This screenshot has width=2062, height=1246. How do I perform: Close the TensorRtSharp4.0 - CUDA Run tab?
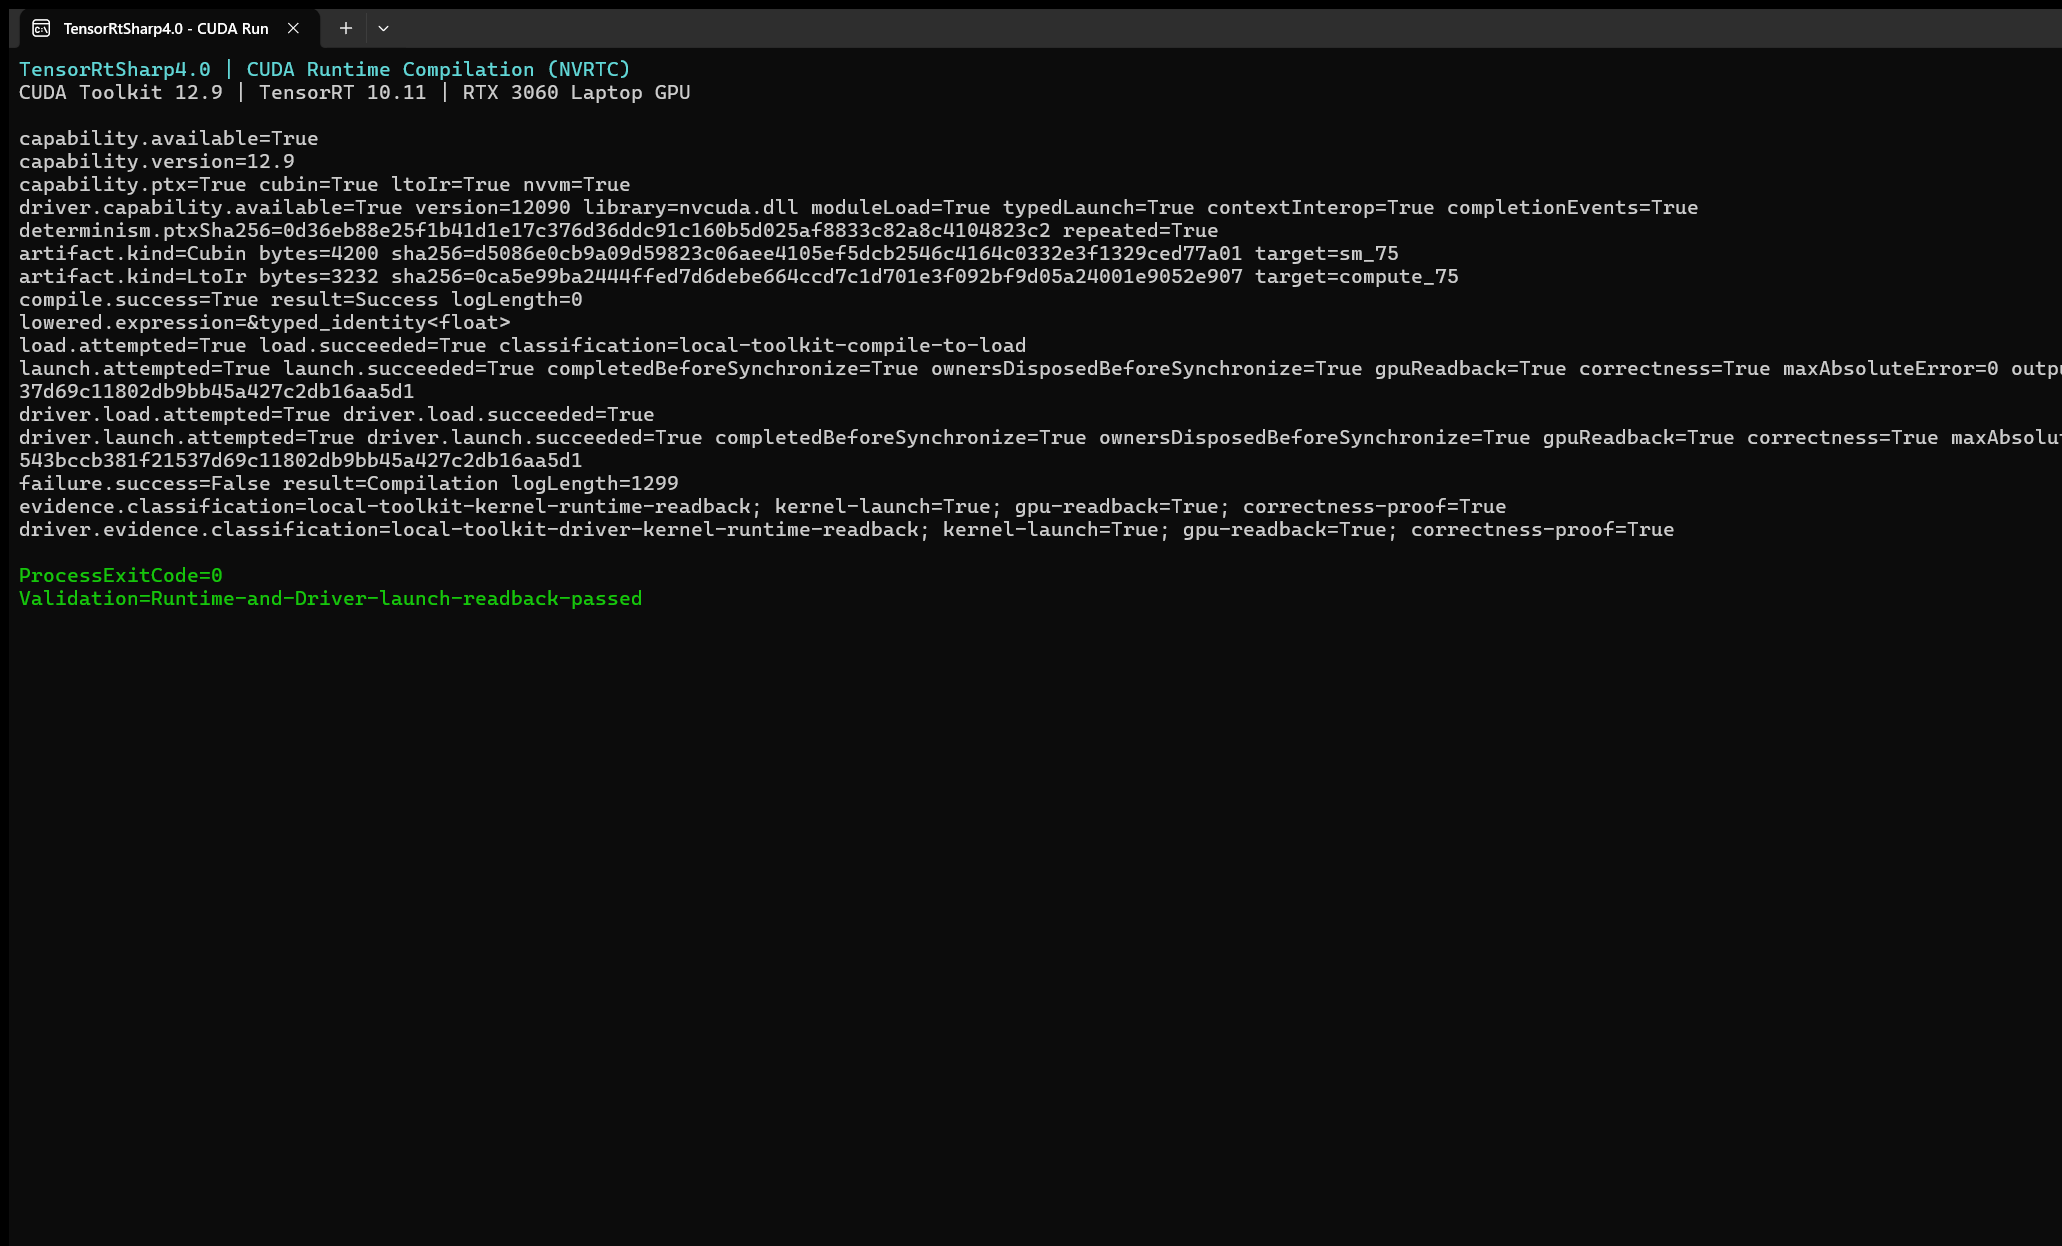pyautogui.click(x=293, y=28)
